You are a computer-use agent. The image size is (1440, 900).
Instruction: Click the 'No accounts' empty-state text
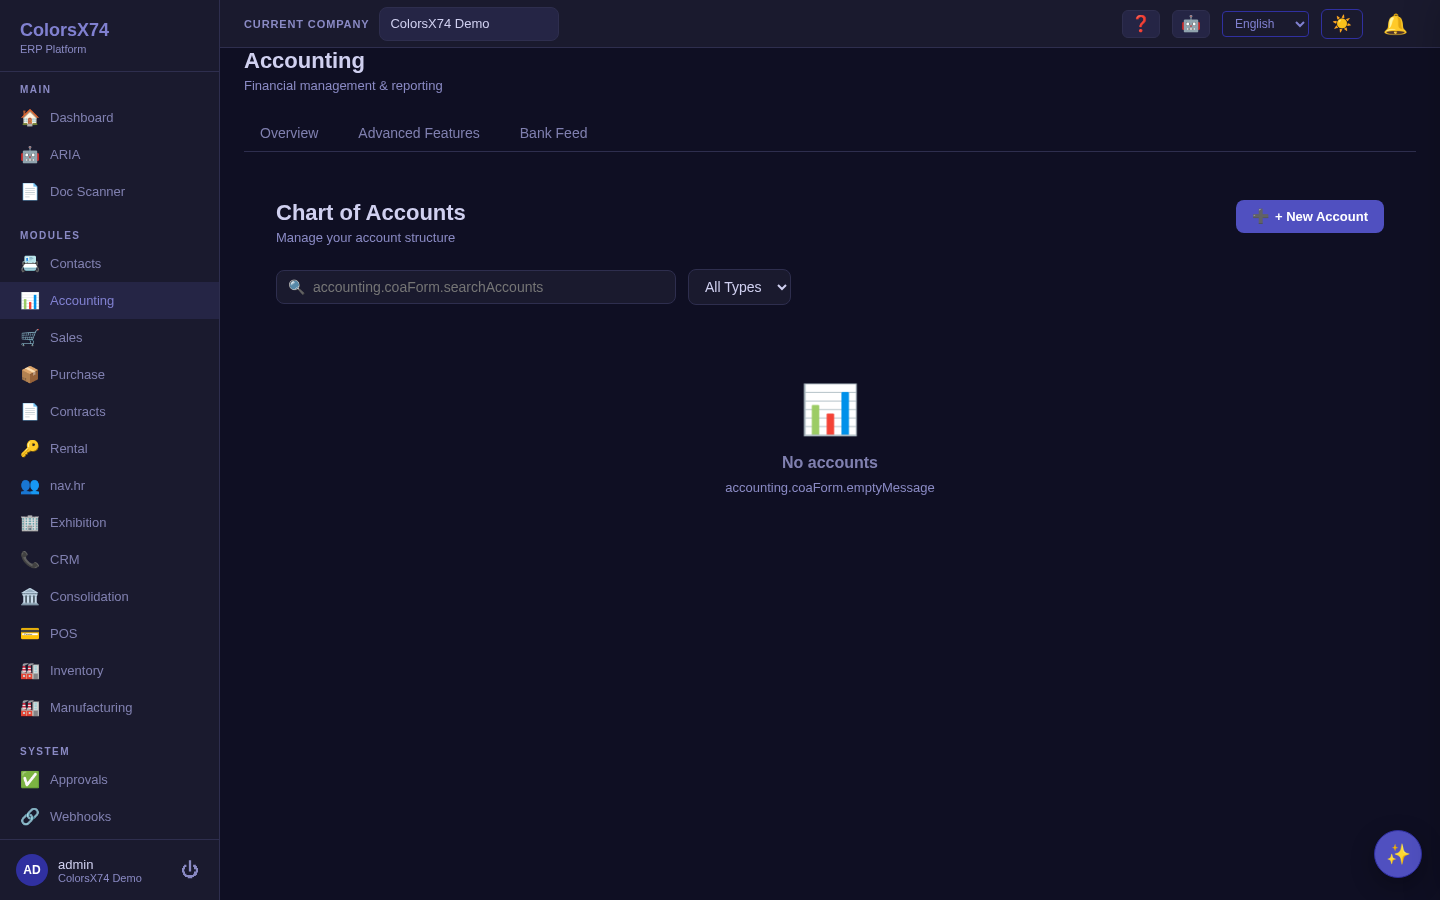coord(830,463)
